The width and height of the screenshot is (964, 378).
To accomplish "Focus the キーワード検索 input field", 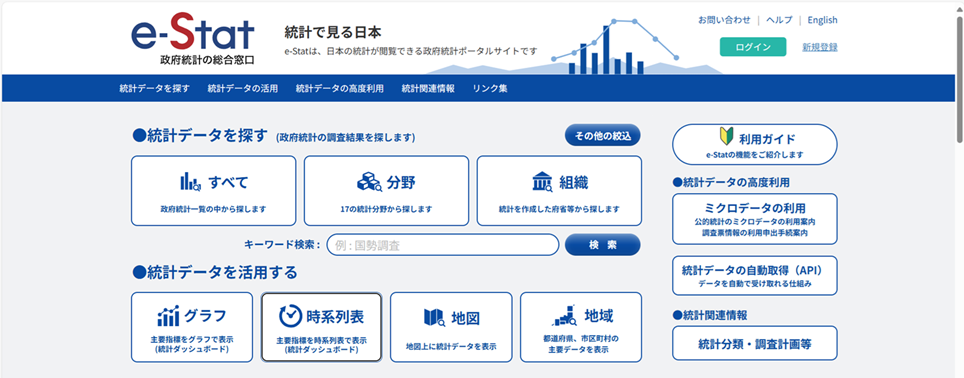I will [x=443, y=245].
